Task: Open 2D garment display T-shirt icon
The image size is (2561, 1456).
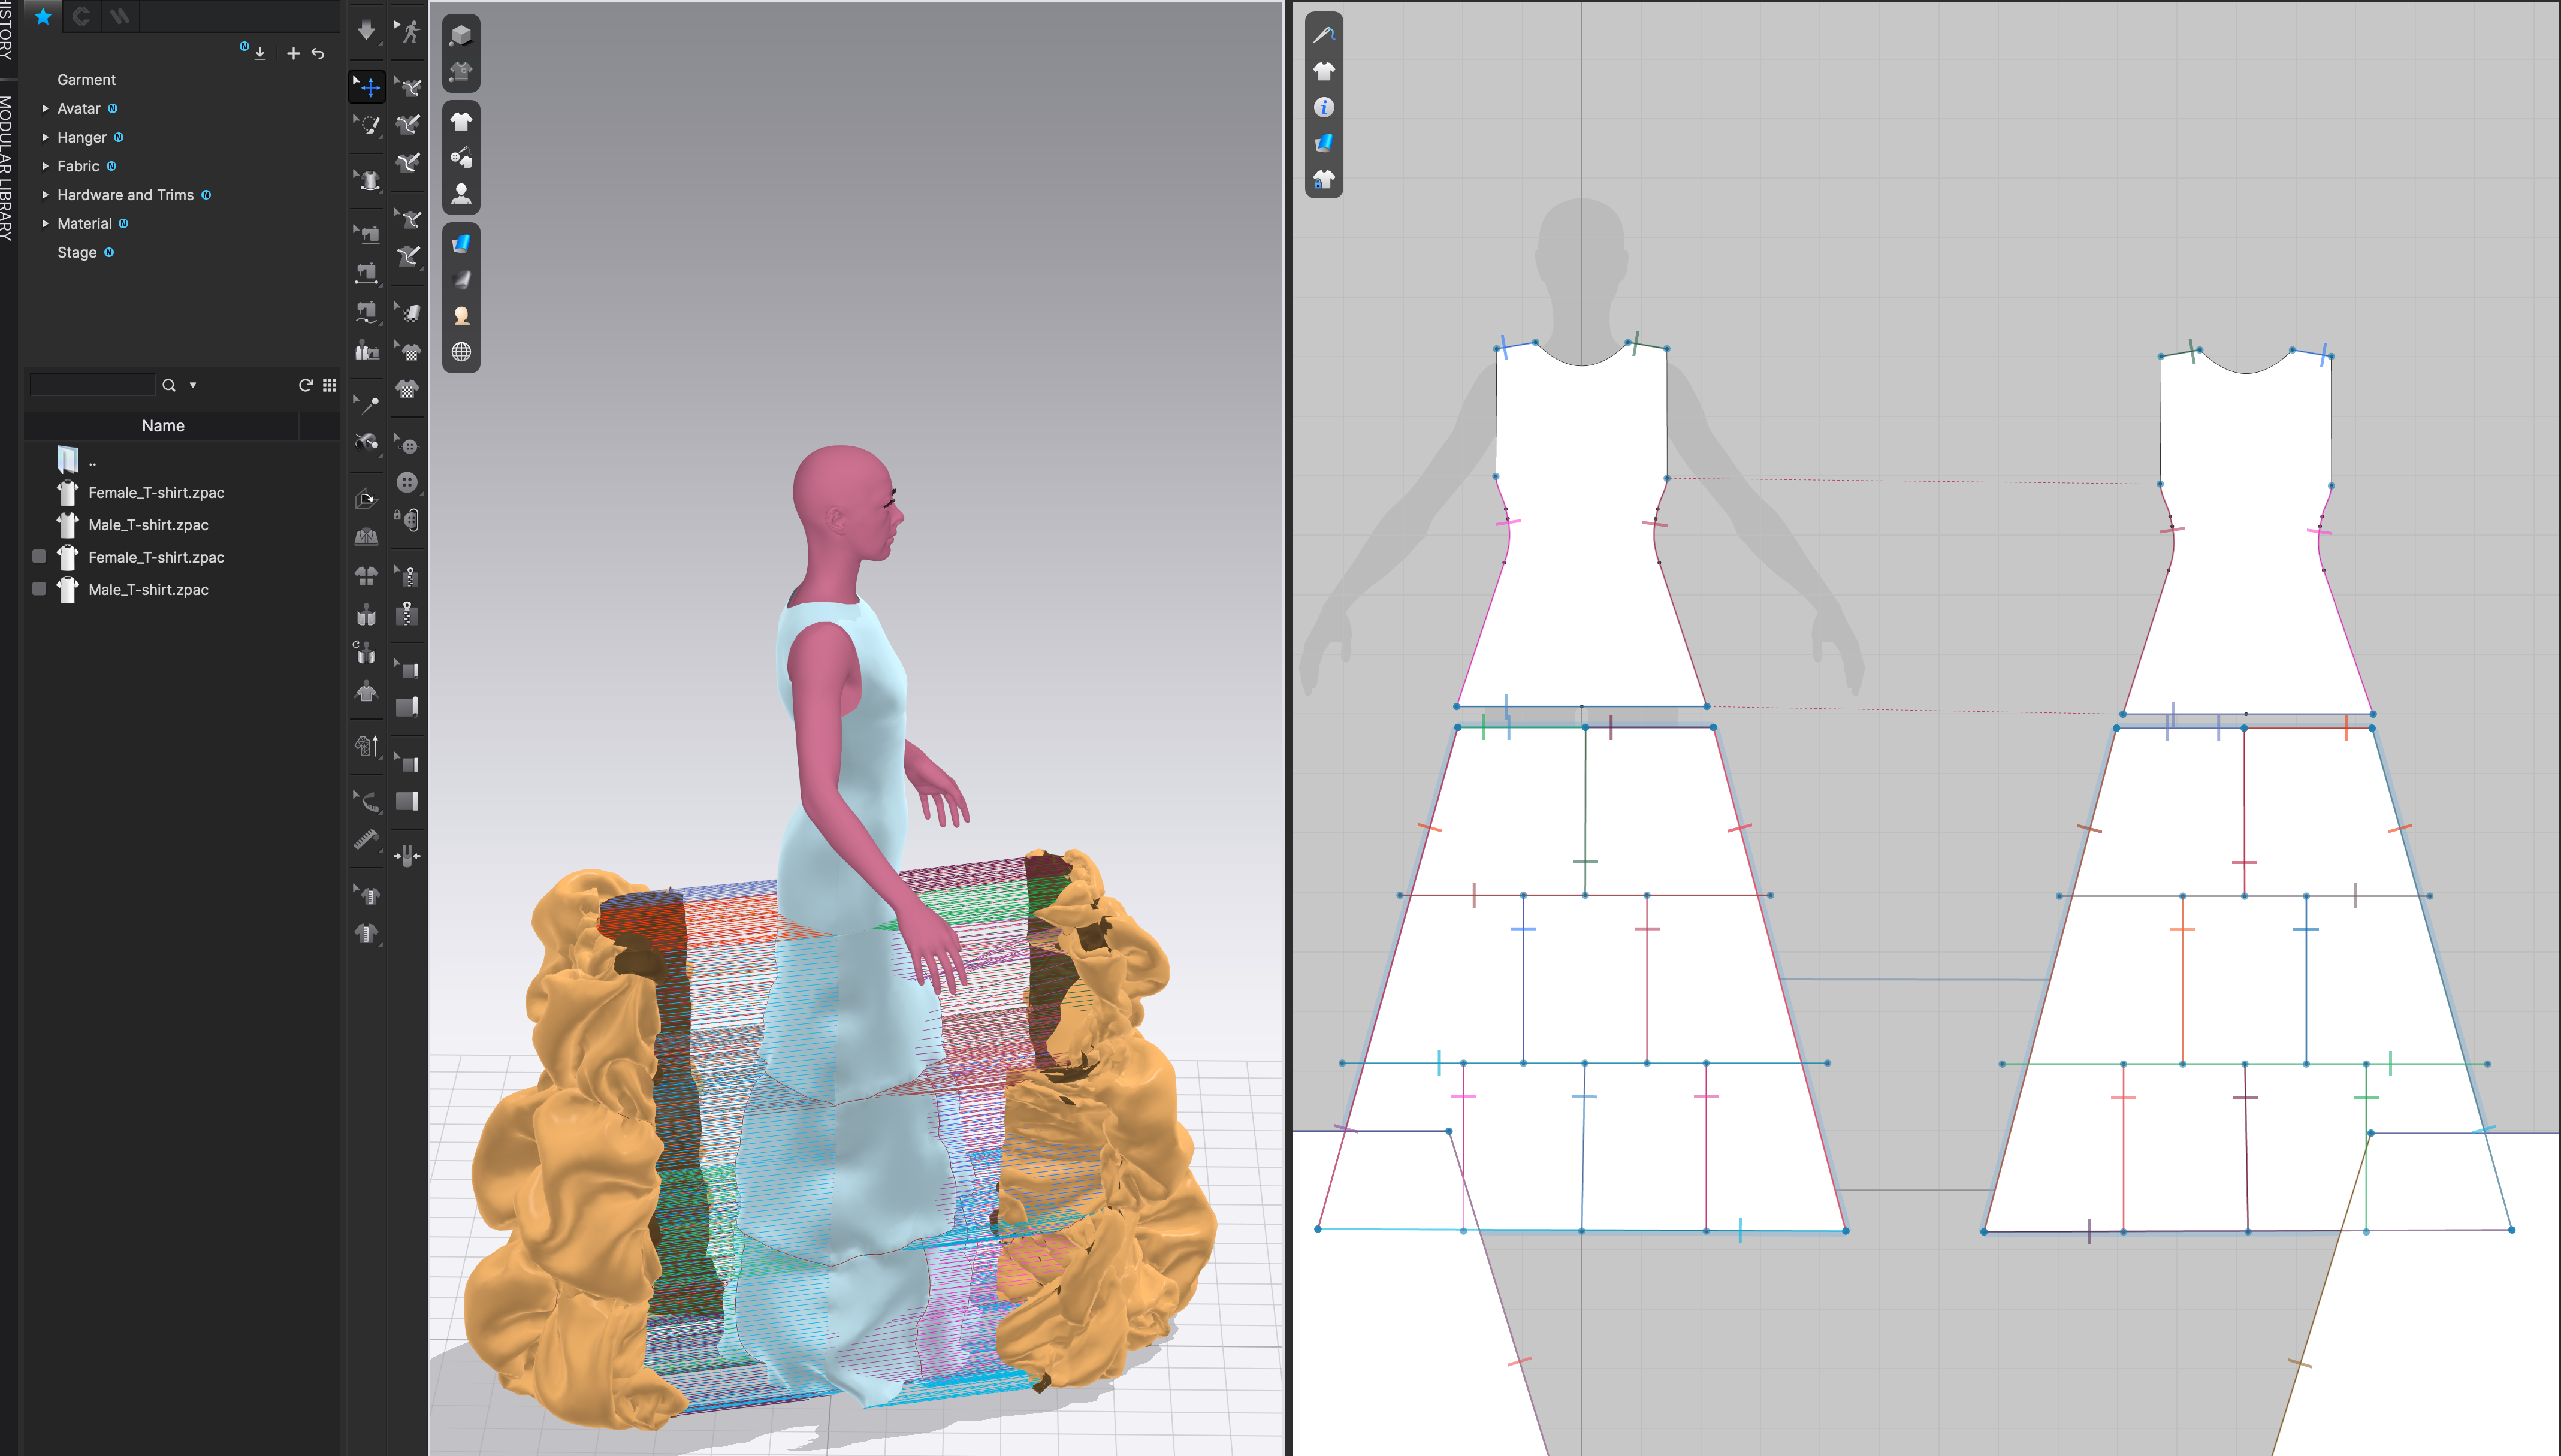Action: [1324, 71]
